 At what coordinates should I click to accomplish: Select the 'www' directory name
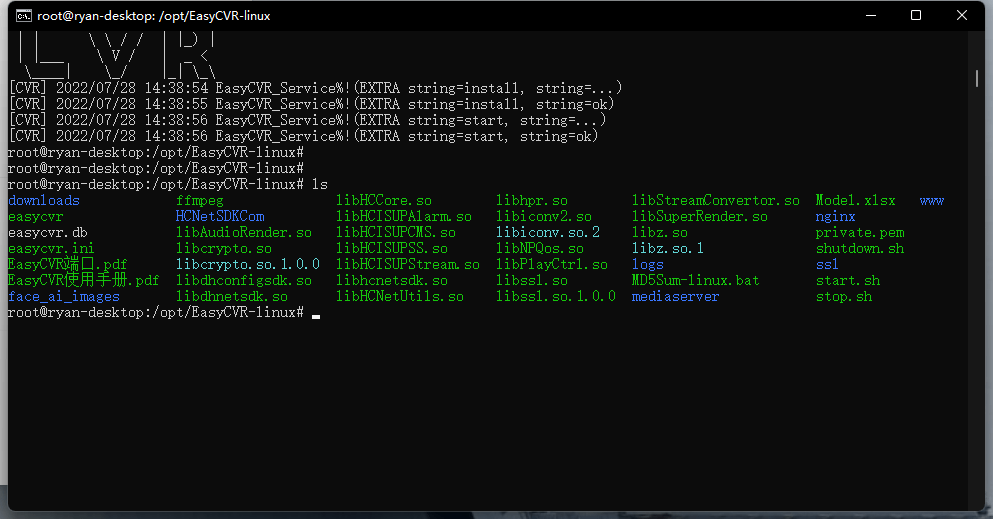click(x=932, y=201)
